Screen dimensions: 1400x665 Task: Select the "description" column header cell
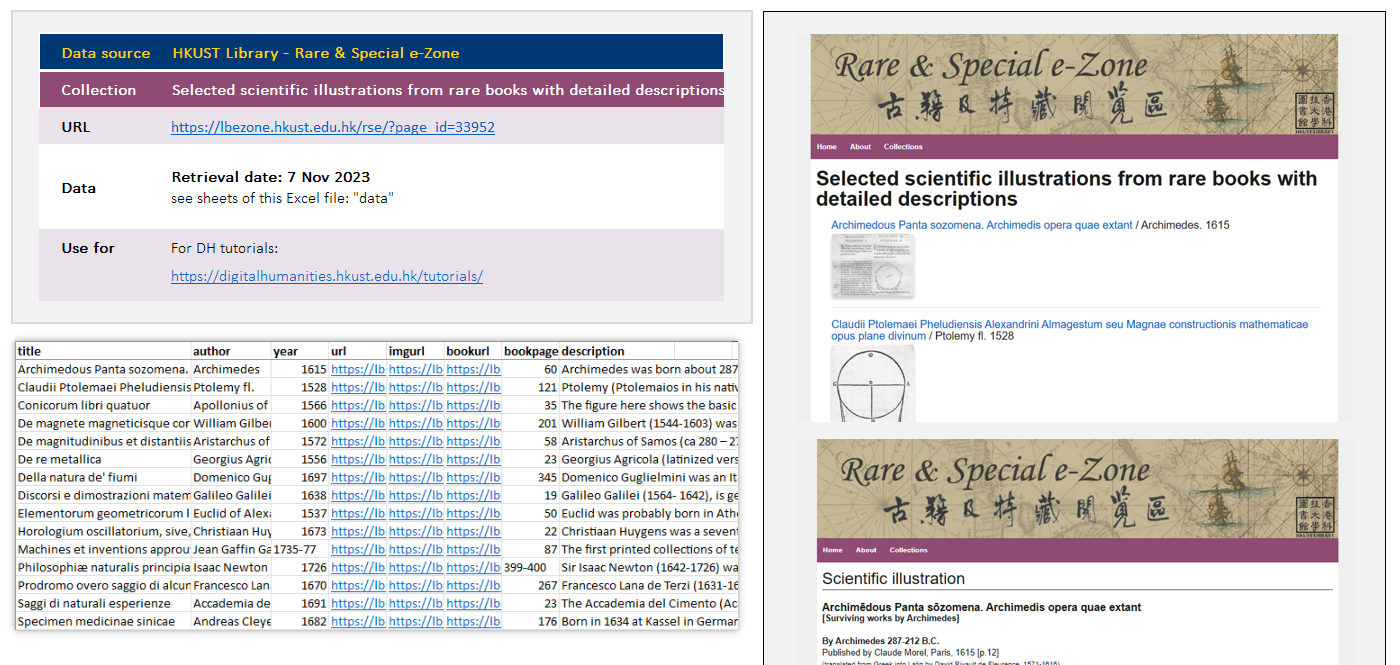617,351
